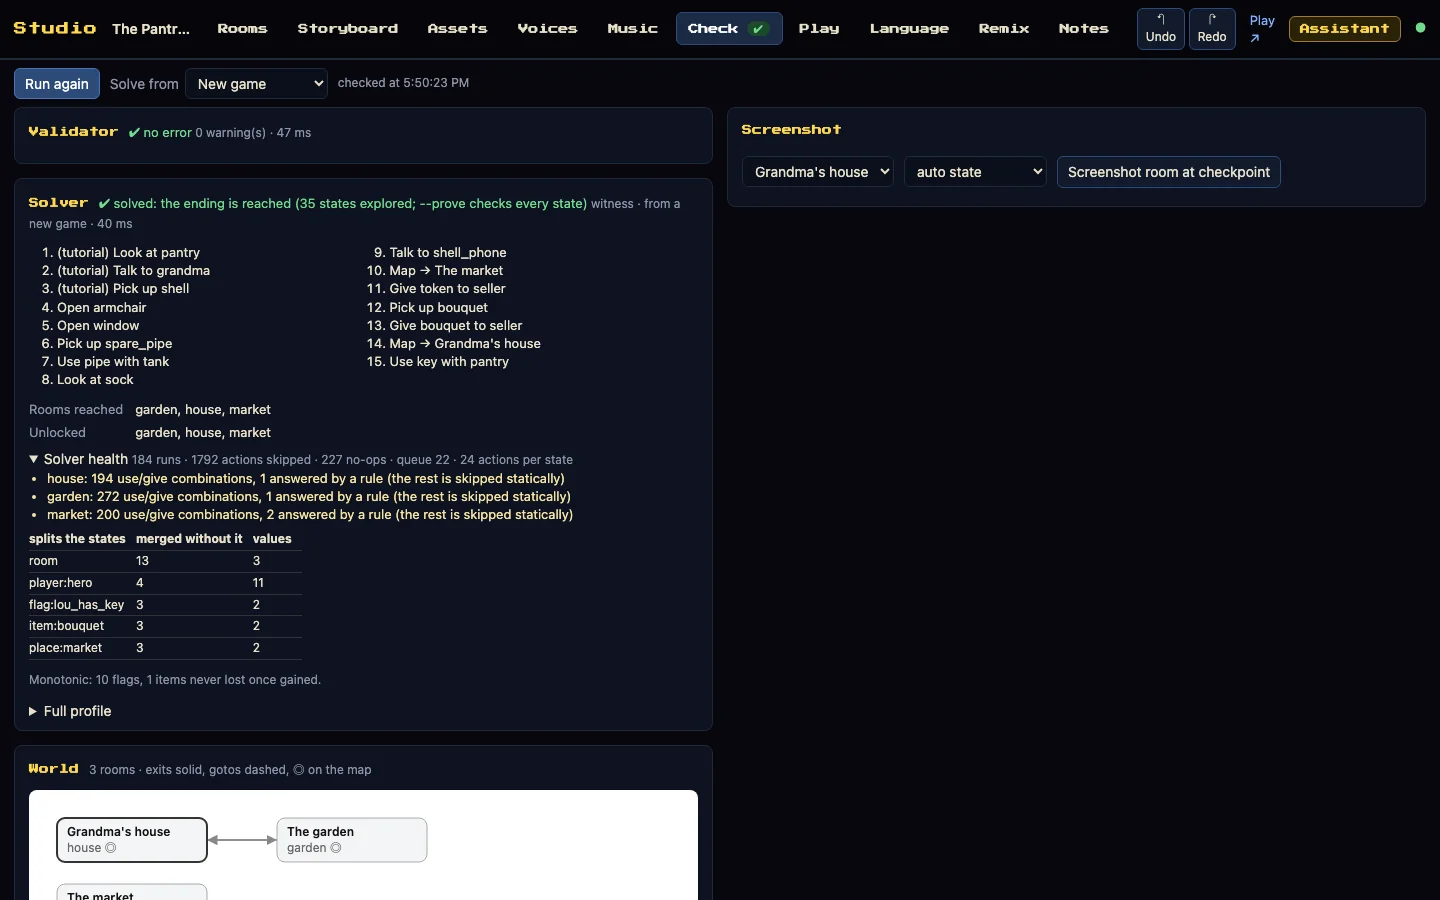Screen dimensions: 1440x900
Task: Click the item:bouquet table row
Action: pyautogui.click(x=165, y=626)
